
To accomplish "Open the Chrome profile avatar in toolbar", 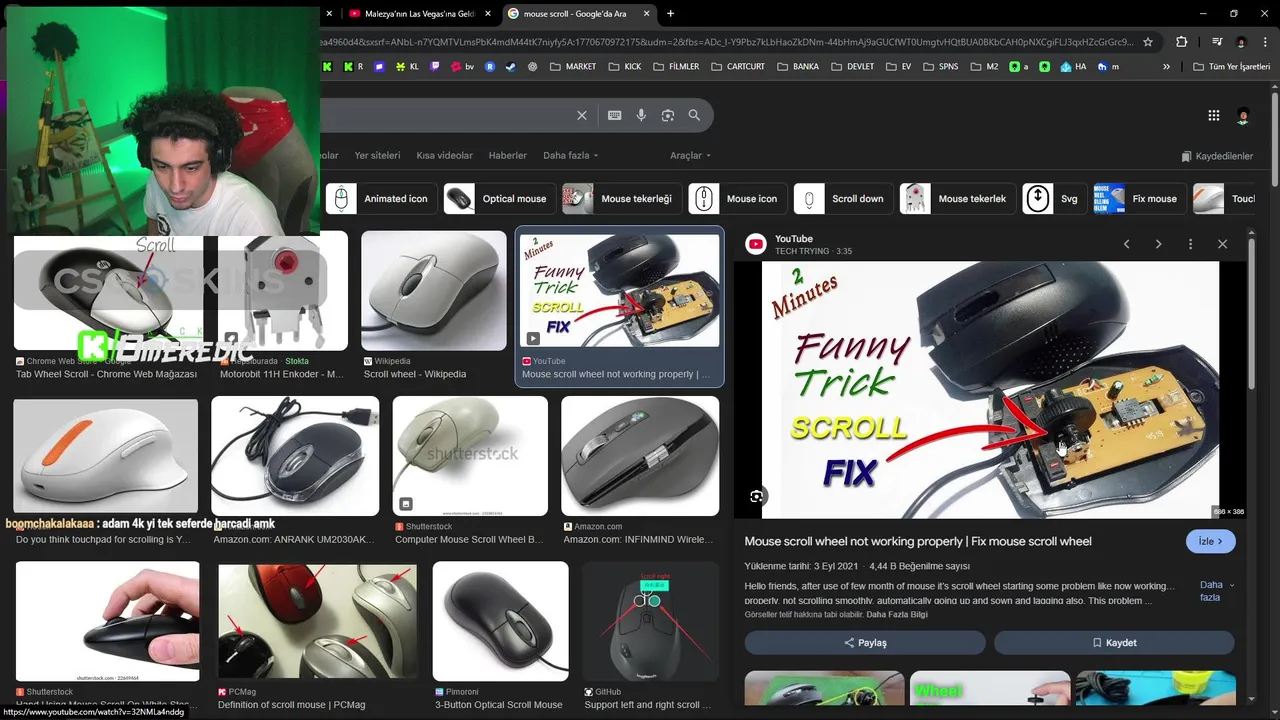I will pos(1241,42).
